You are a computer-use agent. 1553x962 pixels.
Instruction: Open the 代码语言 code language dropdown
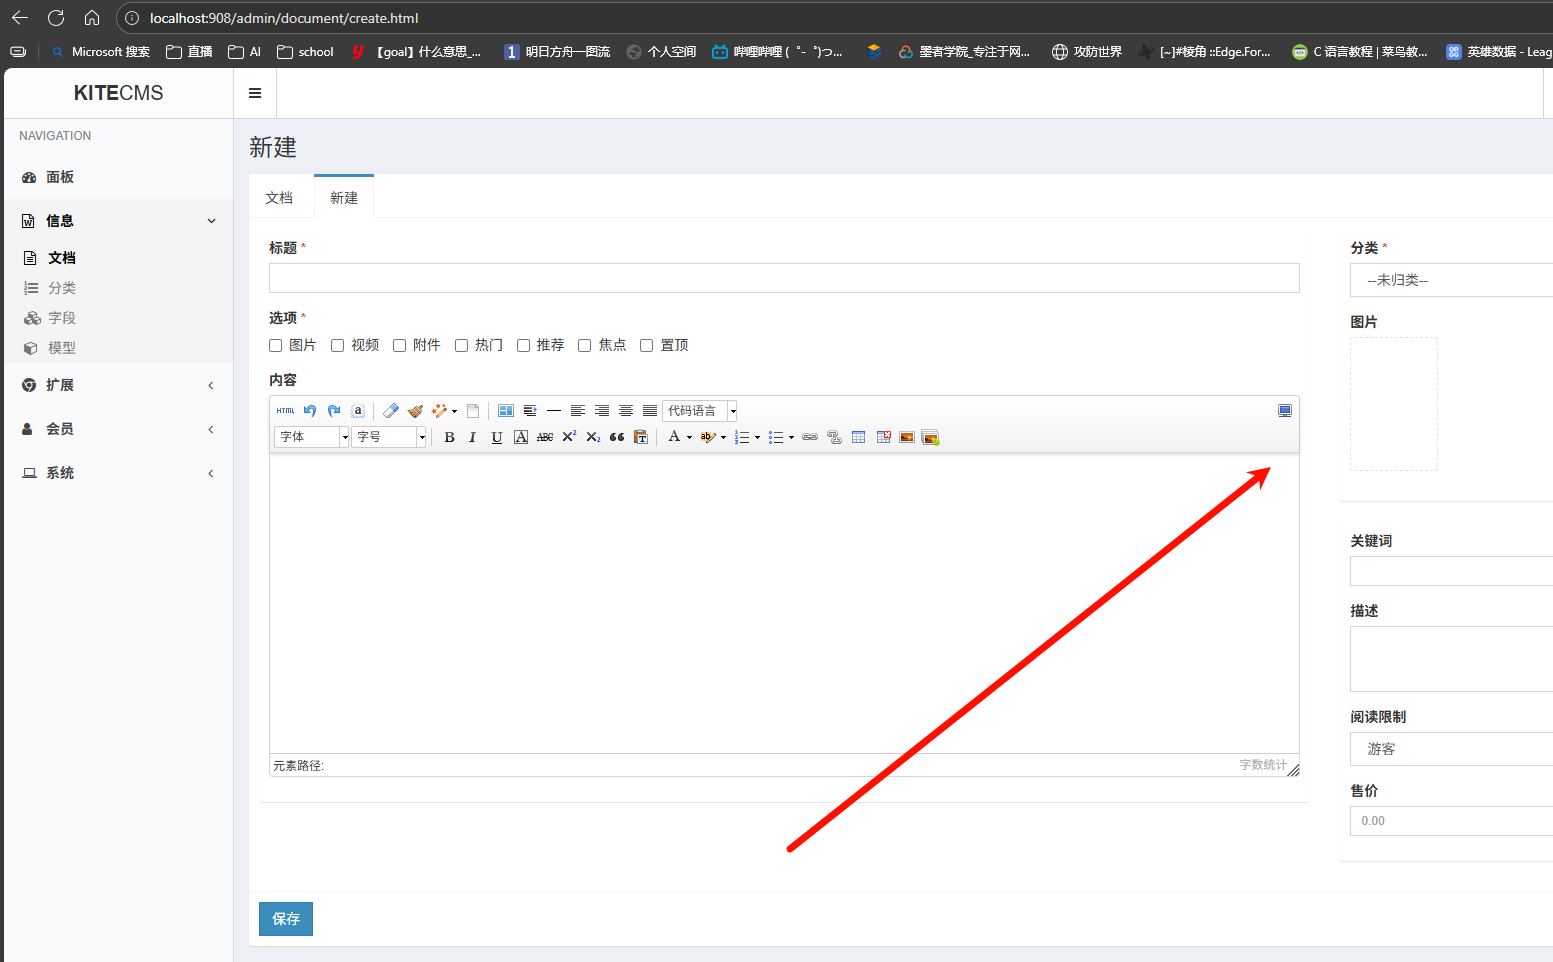(x=699, y=411)
